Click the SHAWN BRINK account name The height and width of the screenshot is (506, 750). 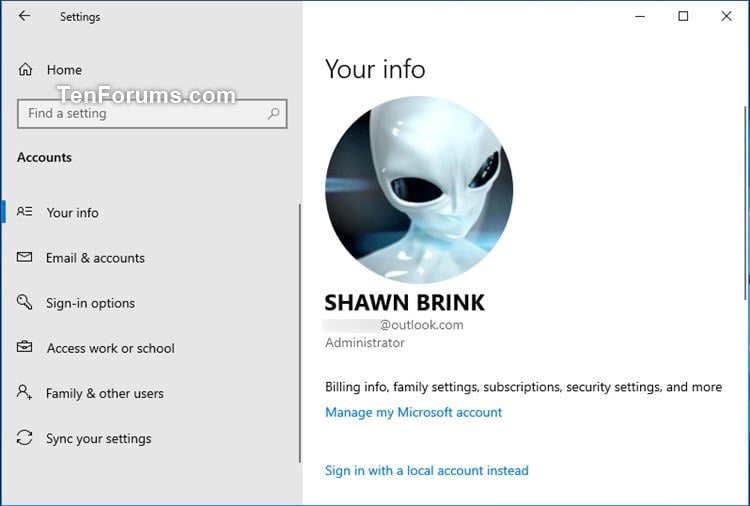(x=405, y=302)
